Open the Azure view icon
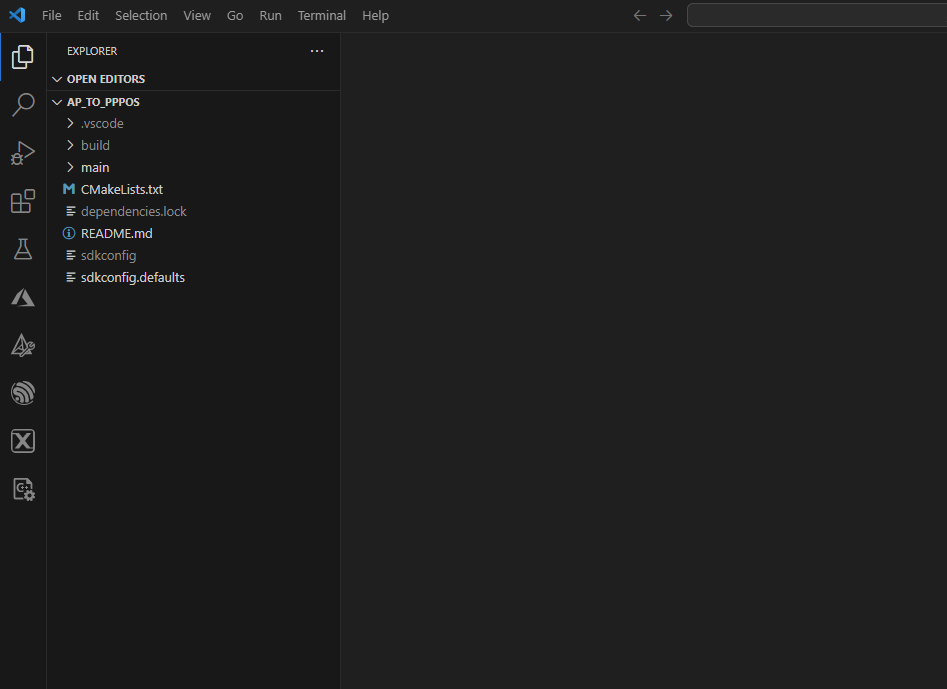Viewport: 947px width, 689px height. pos(23,297)
